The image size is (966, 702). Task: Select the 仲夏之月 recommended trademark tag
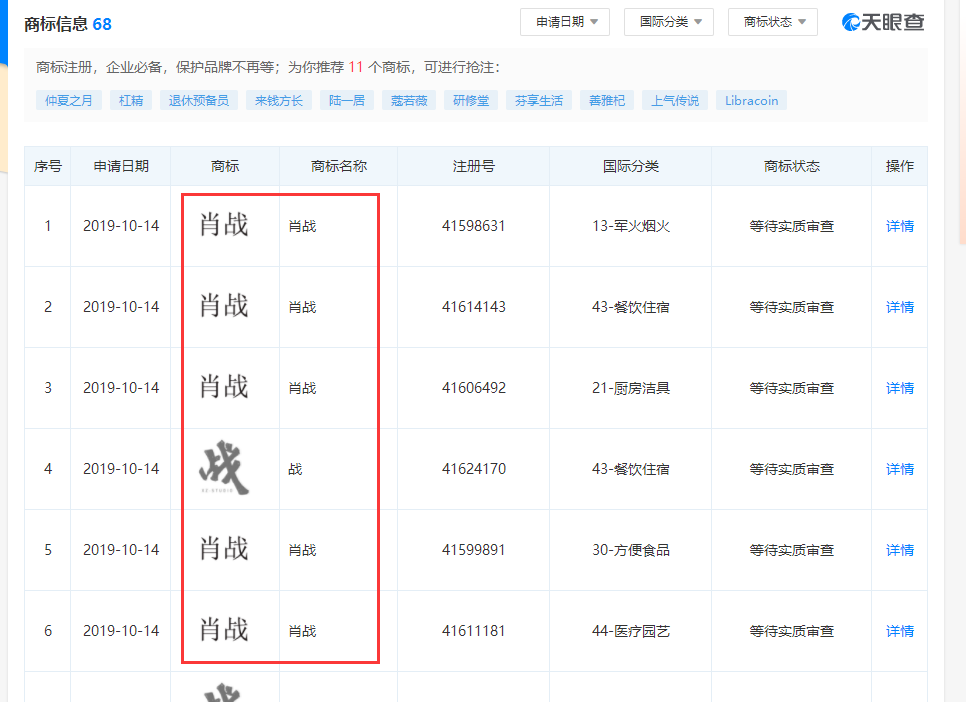point(68,100)
